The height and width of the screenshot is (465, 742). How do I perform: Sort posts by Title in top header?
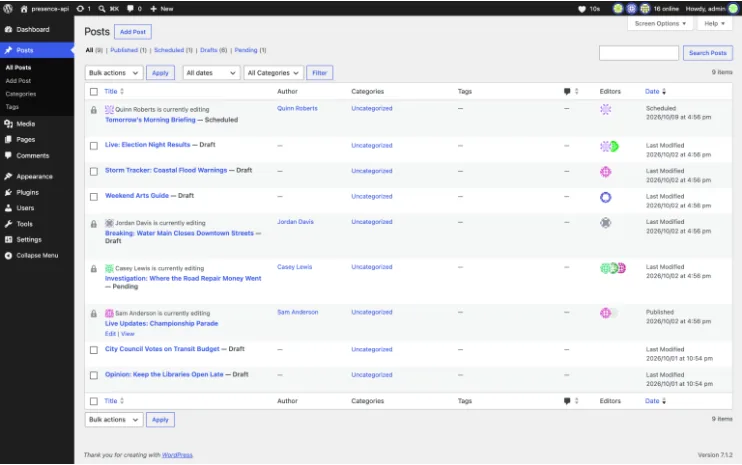pyautogui.click(x=114, y=91)
